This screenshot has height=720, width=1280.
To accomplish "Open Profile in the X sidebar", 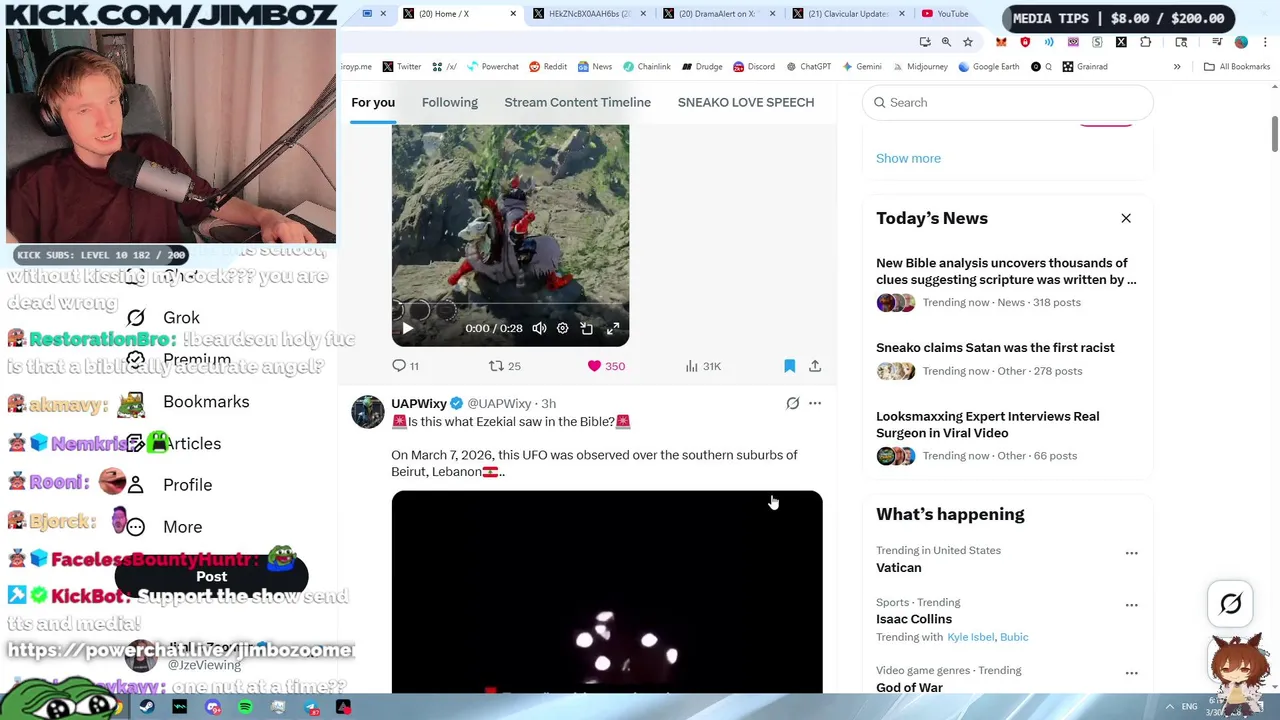I will tap(187, 484).
